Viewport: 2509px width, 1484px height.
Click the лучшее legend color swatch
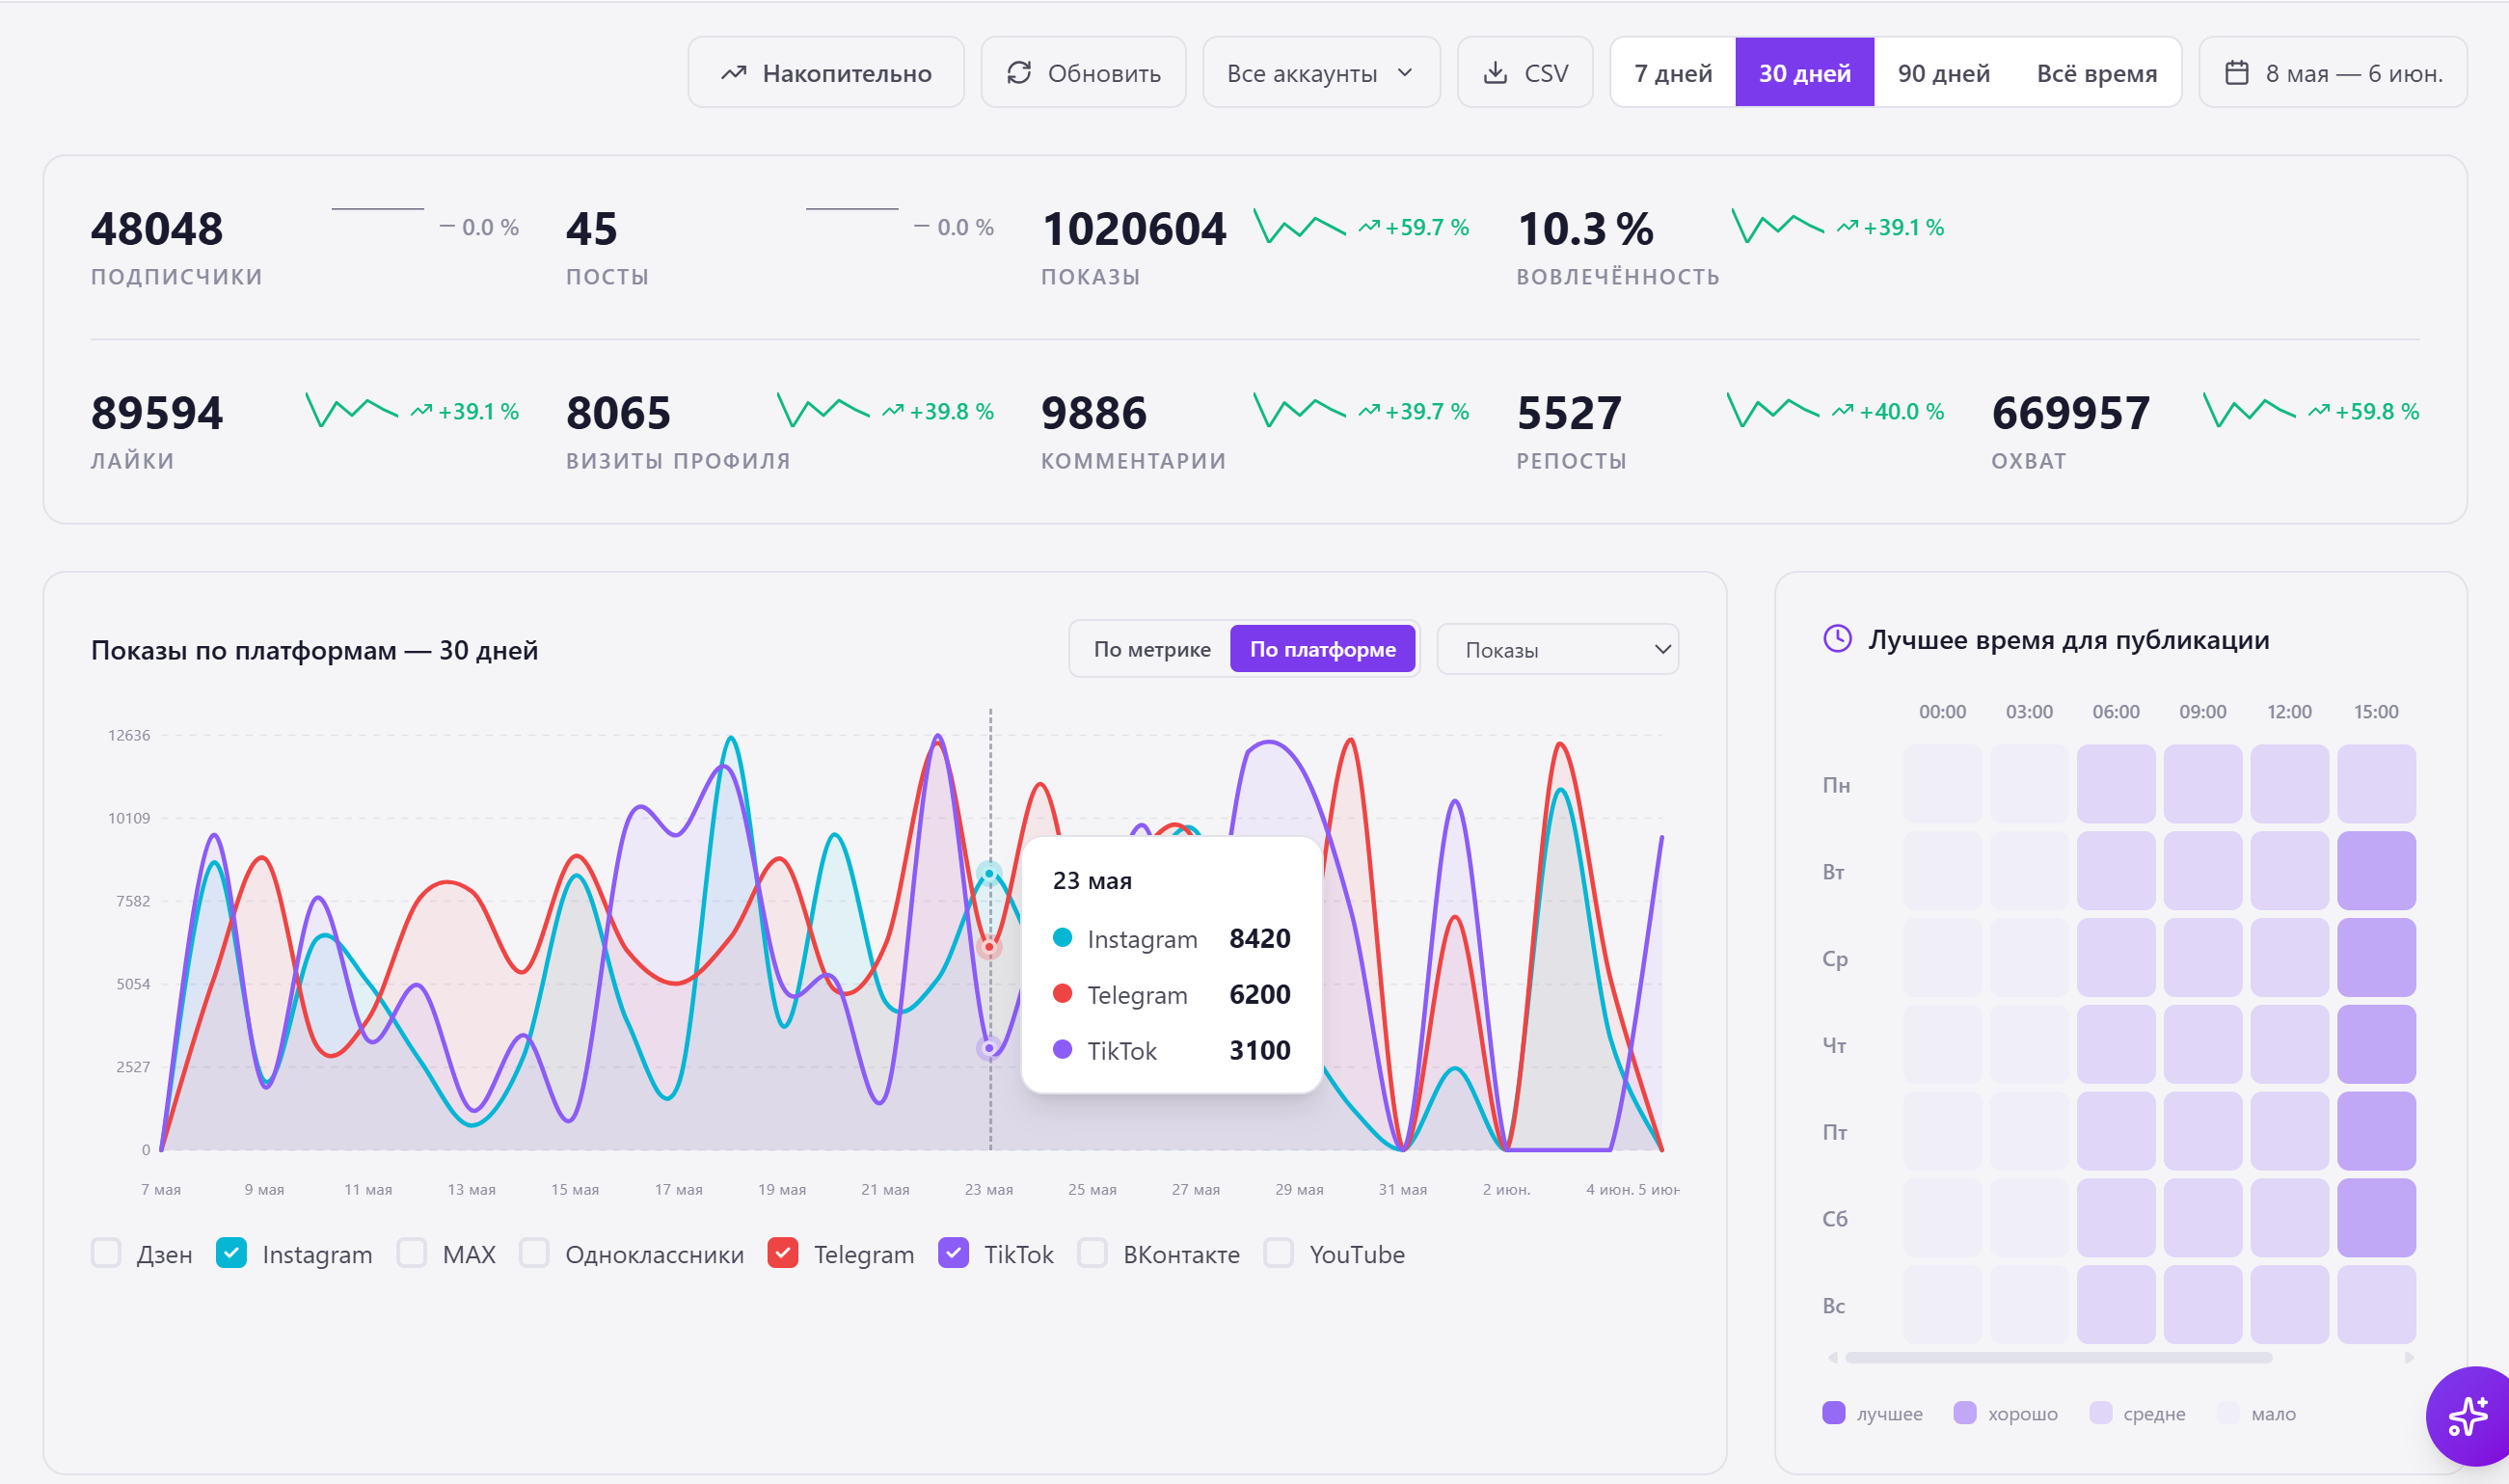pos(1834,1413)
